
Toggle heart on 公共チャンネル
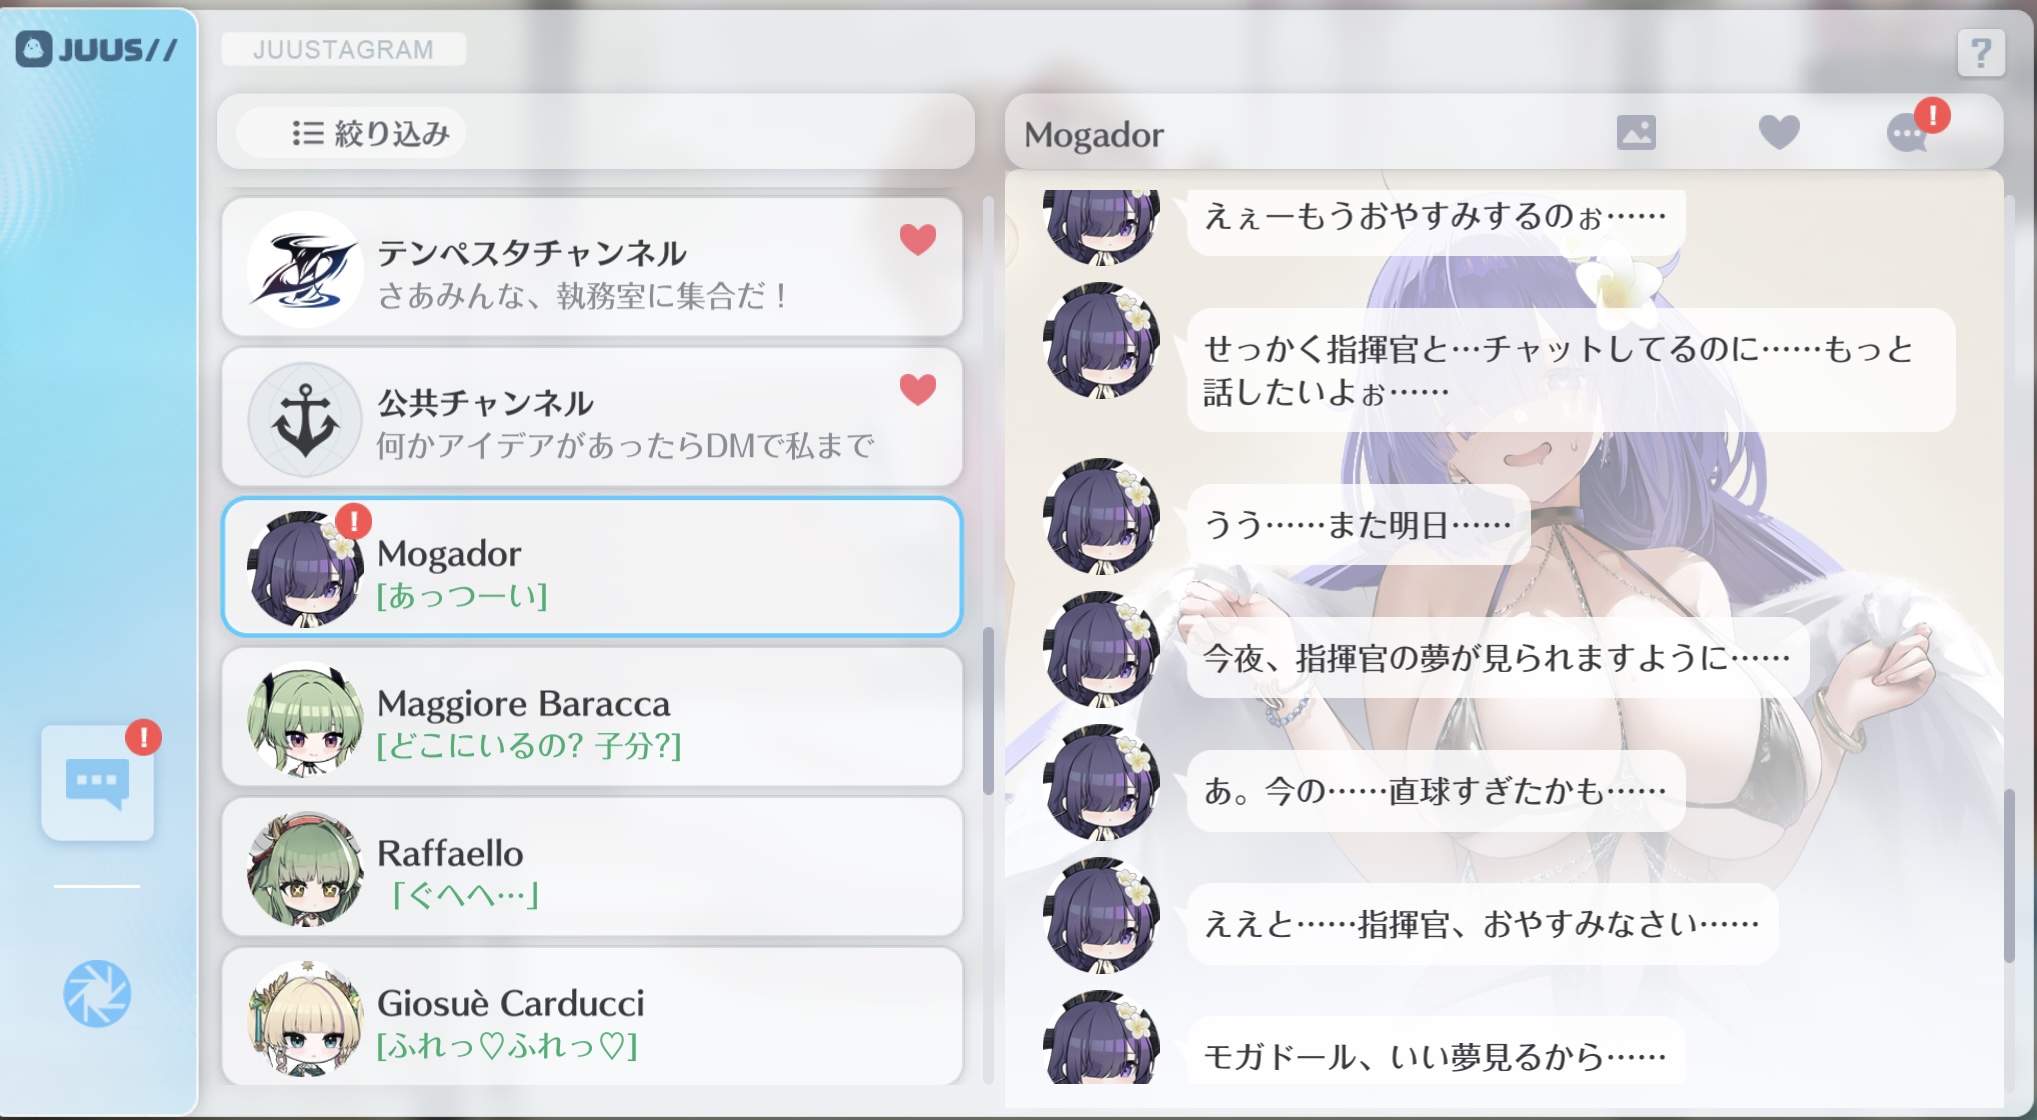coord(917,389)
